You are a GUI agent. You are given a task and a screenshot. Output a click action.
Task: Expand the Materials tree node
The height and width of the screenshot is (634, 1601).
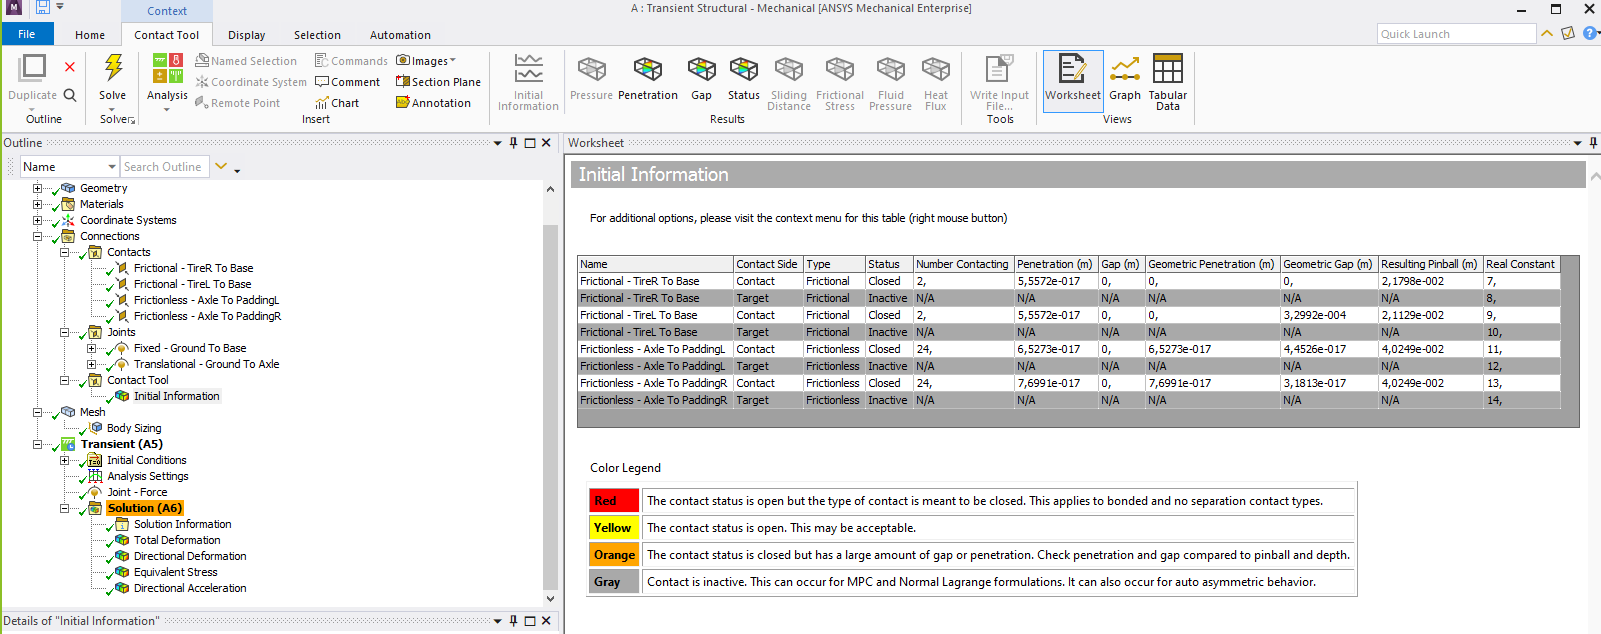[x=37, y=204]
